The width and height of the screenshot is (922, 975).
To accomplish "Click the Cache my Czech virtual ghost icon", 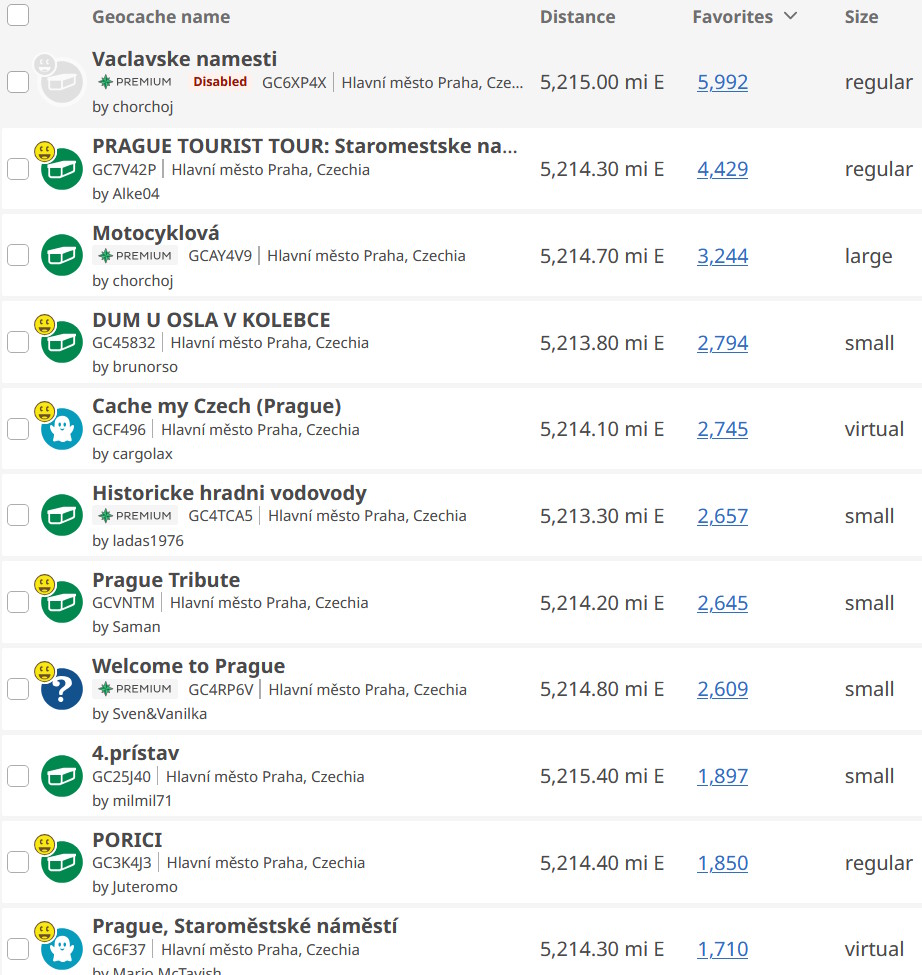I will [x=62, y=429].
